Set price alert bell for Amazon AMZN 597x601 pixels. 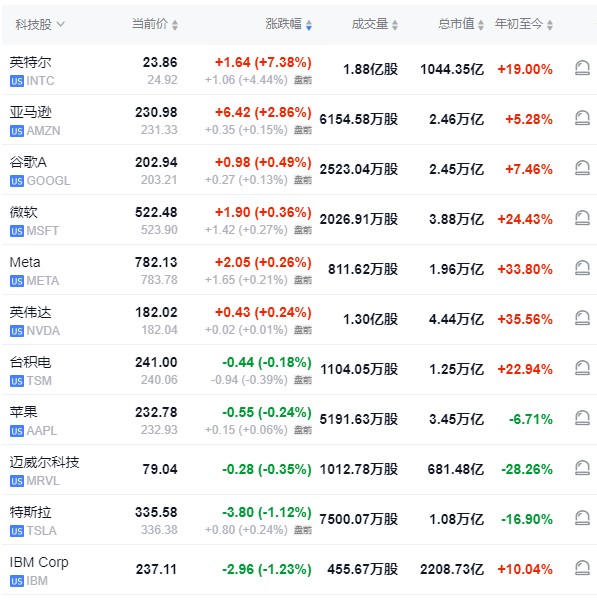coord(582,118)
